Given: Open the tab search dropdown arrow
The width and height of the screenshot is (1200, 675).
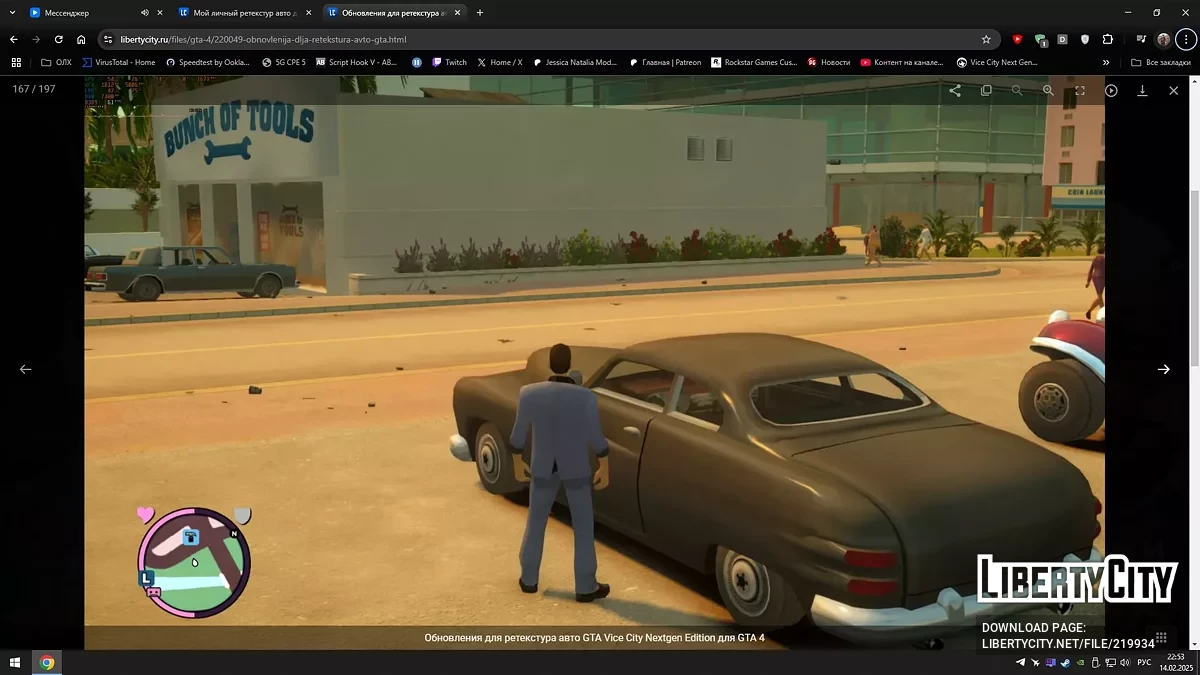Looking at the screenshot, I should (11, 13).
